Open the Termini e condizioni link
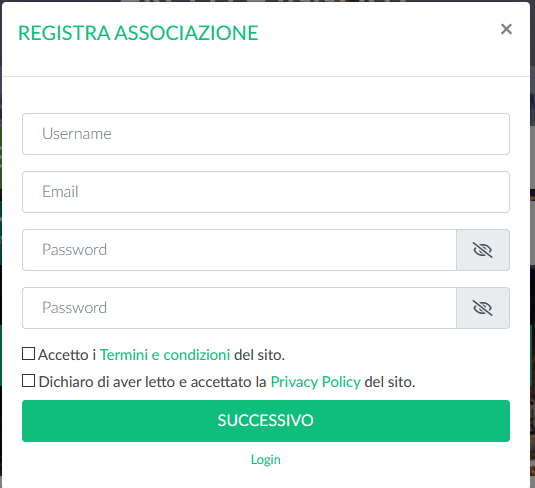This screenshot has width=535, height=488. (165, 355)
